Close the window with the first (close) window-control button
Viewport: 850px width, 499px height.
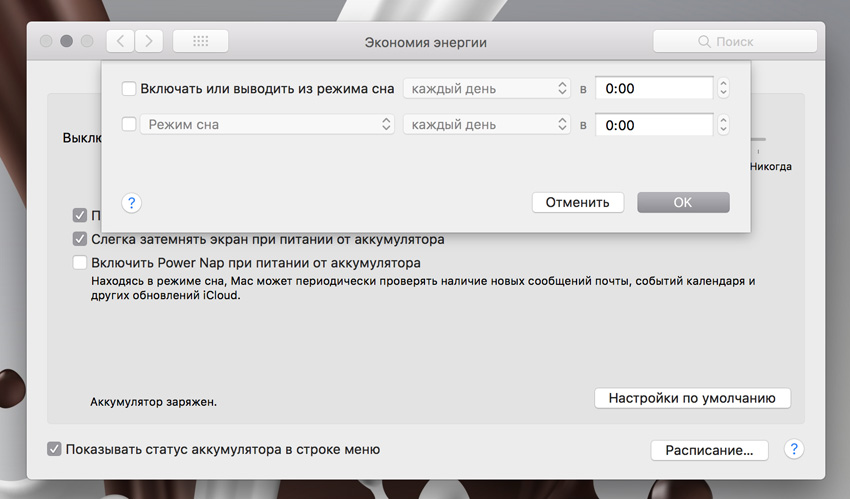tap(46, 41)
